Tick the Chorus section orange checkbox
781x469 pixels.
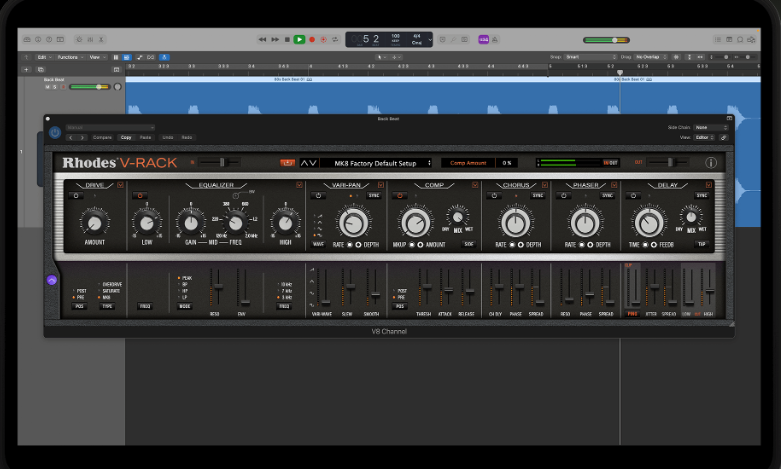[544, 185]
